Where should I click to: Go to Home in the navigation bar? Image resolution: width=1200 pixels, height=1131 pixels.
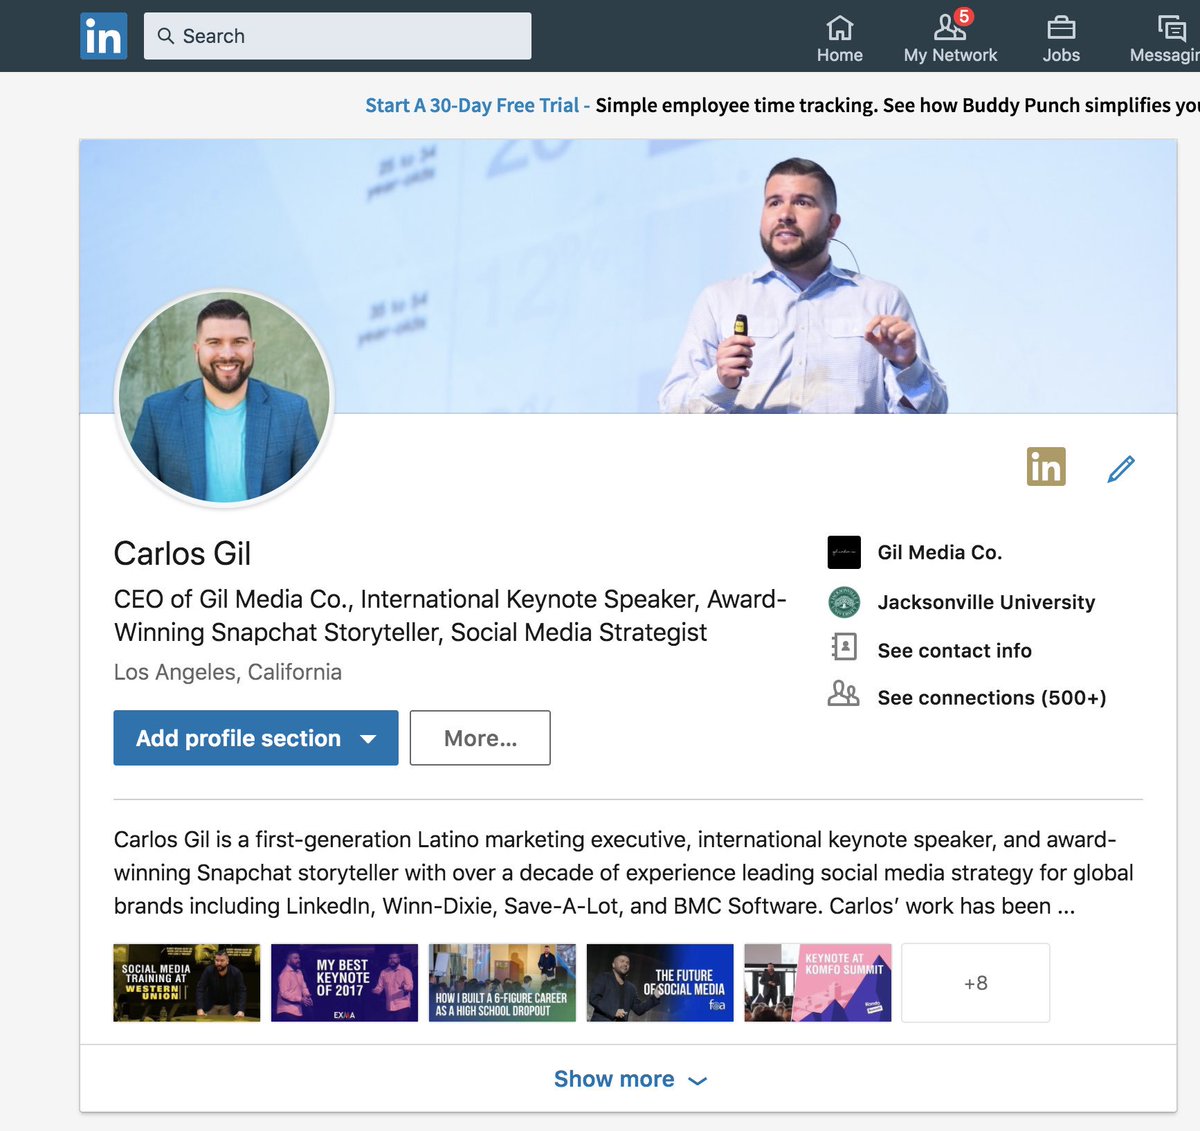pyautogui.click(x=840, y=38)
